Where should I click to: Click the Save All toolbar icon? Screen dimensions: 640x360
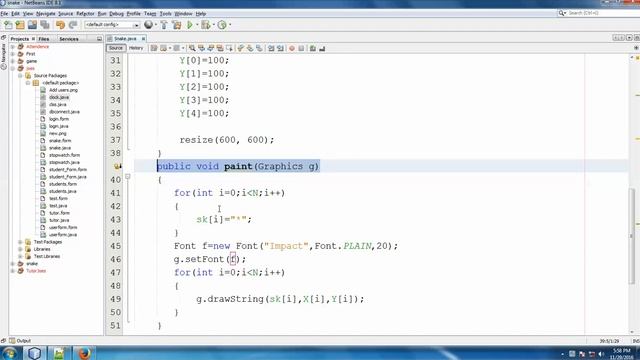[44, 25]
